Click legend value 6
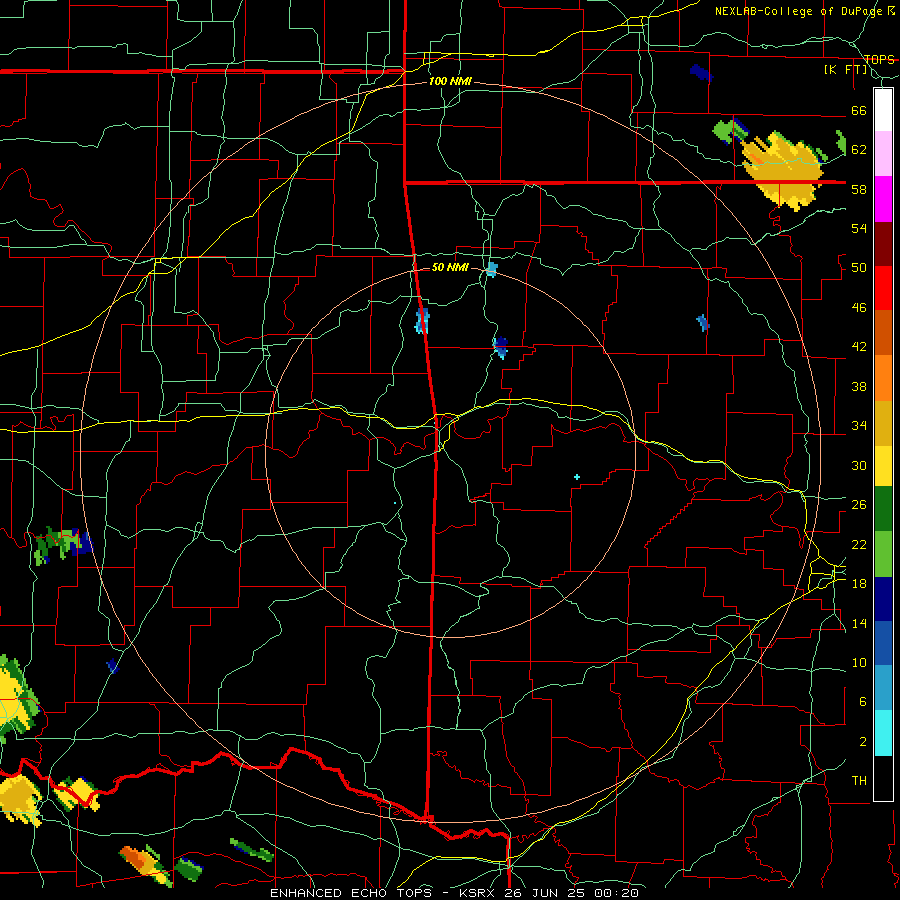 pyautogui.click(x=862, y=701)
